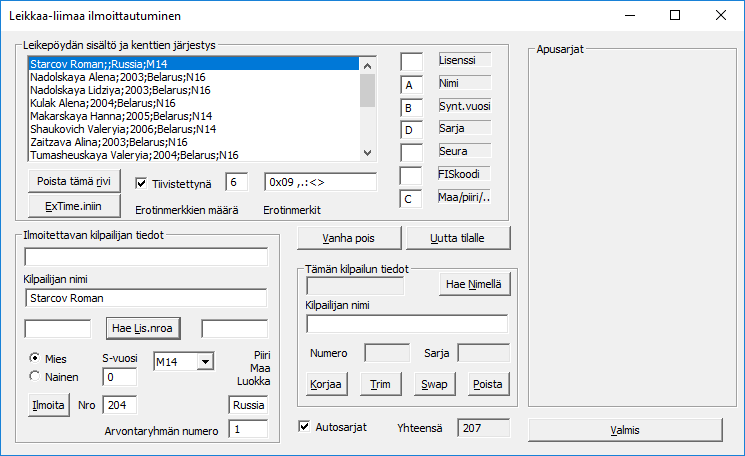Click the Vanha pois button

[348, 238]
